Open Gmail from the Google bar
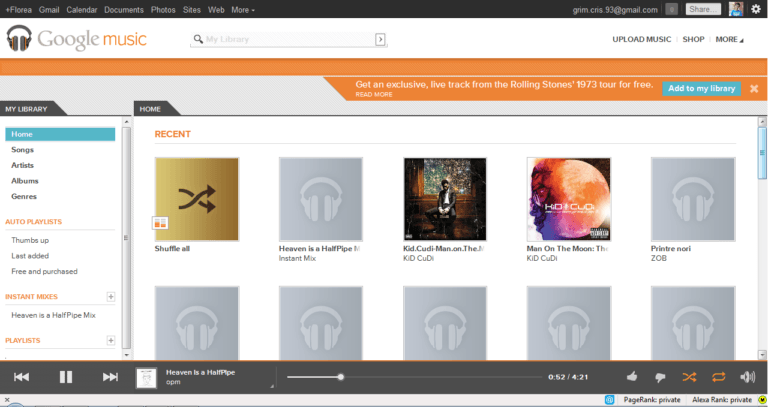This screenshot has width=768, height=407. click(49, 9)
